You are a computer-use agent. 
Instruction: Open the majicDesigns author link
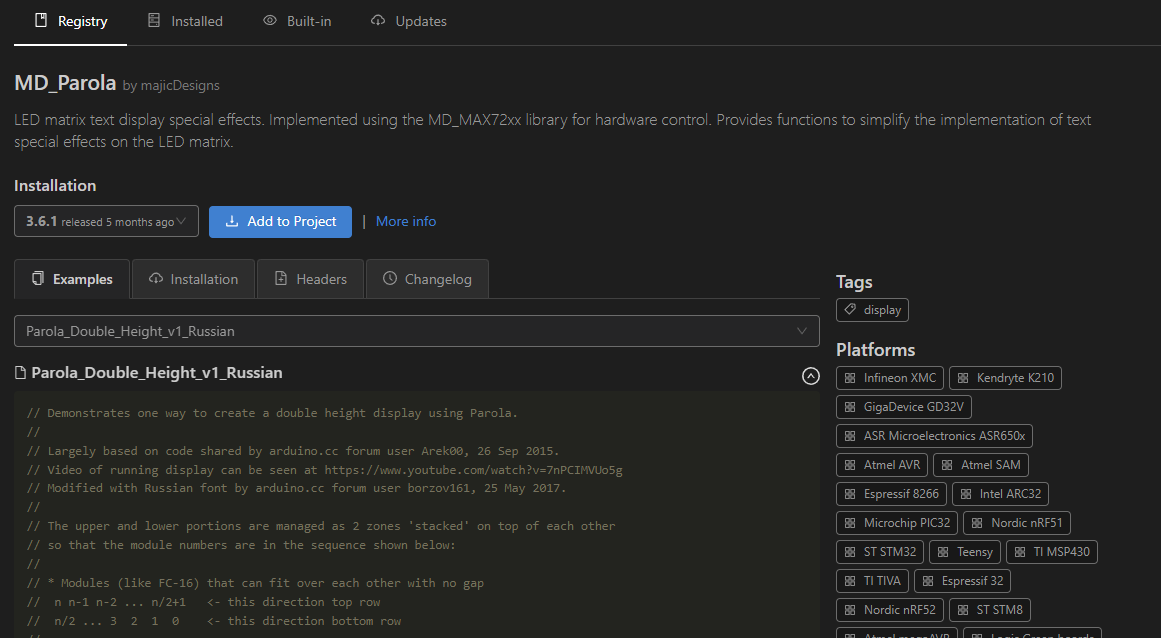pos(180,85)
